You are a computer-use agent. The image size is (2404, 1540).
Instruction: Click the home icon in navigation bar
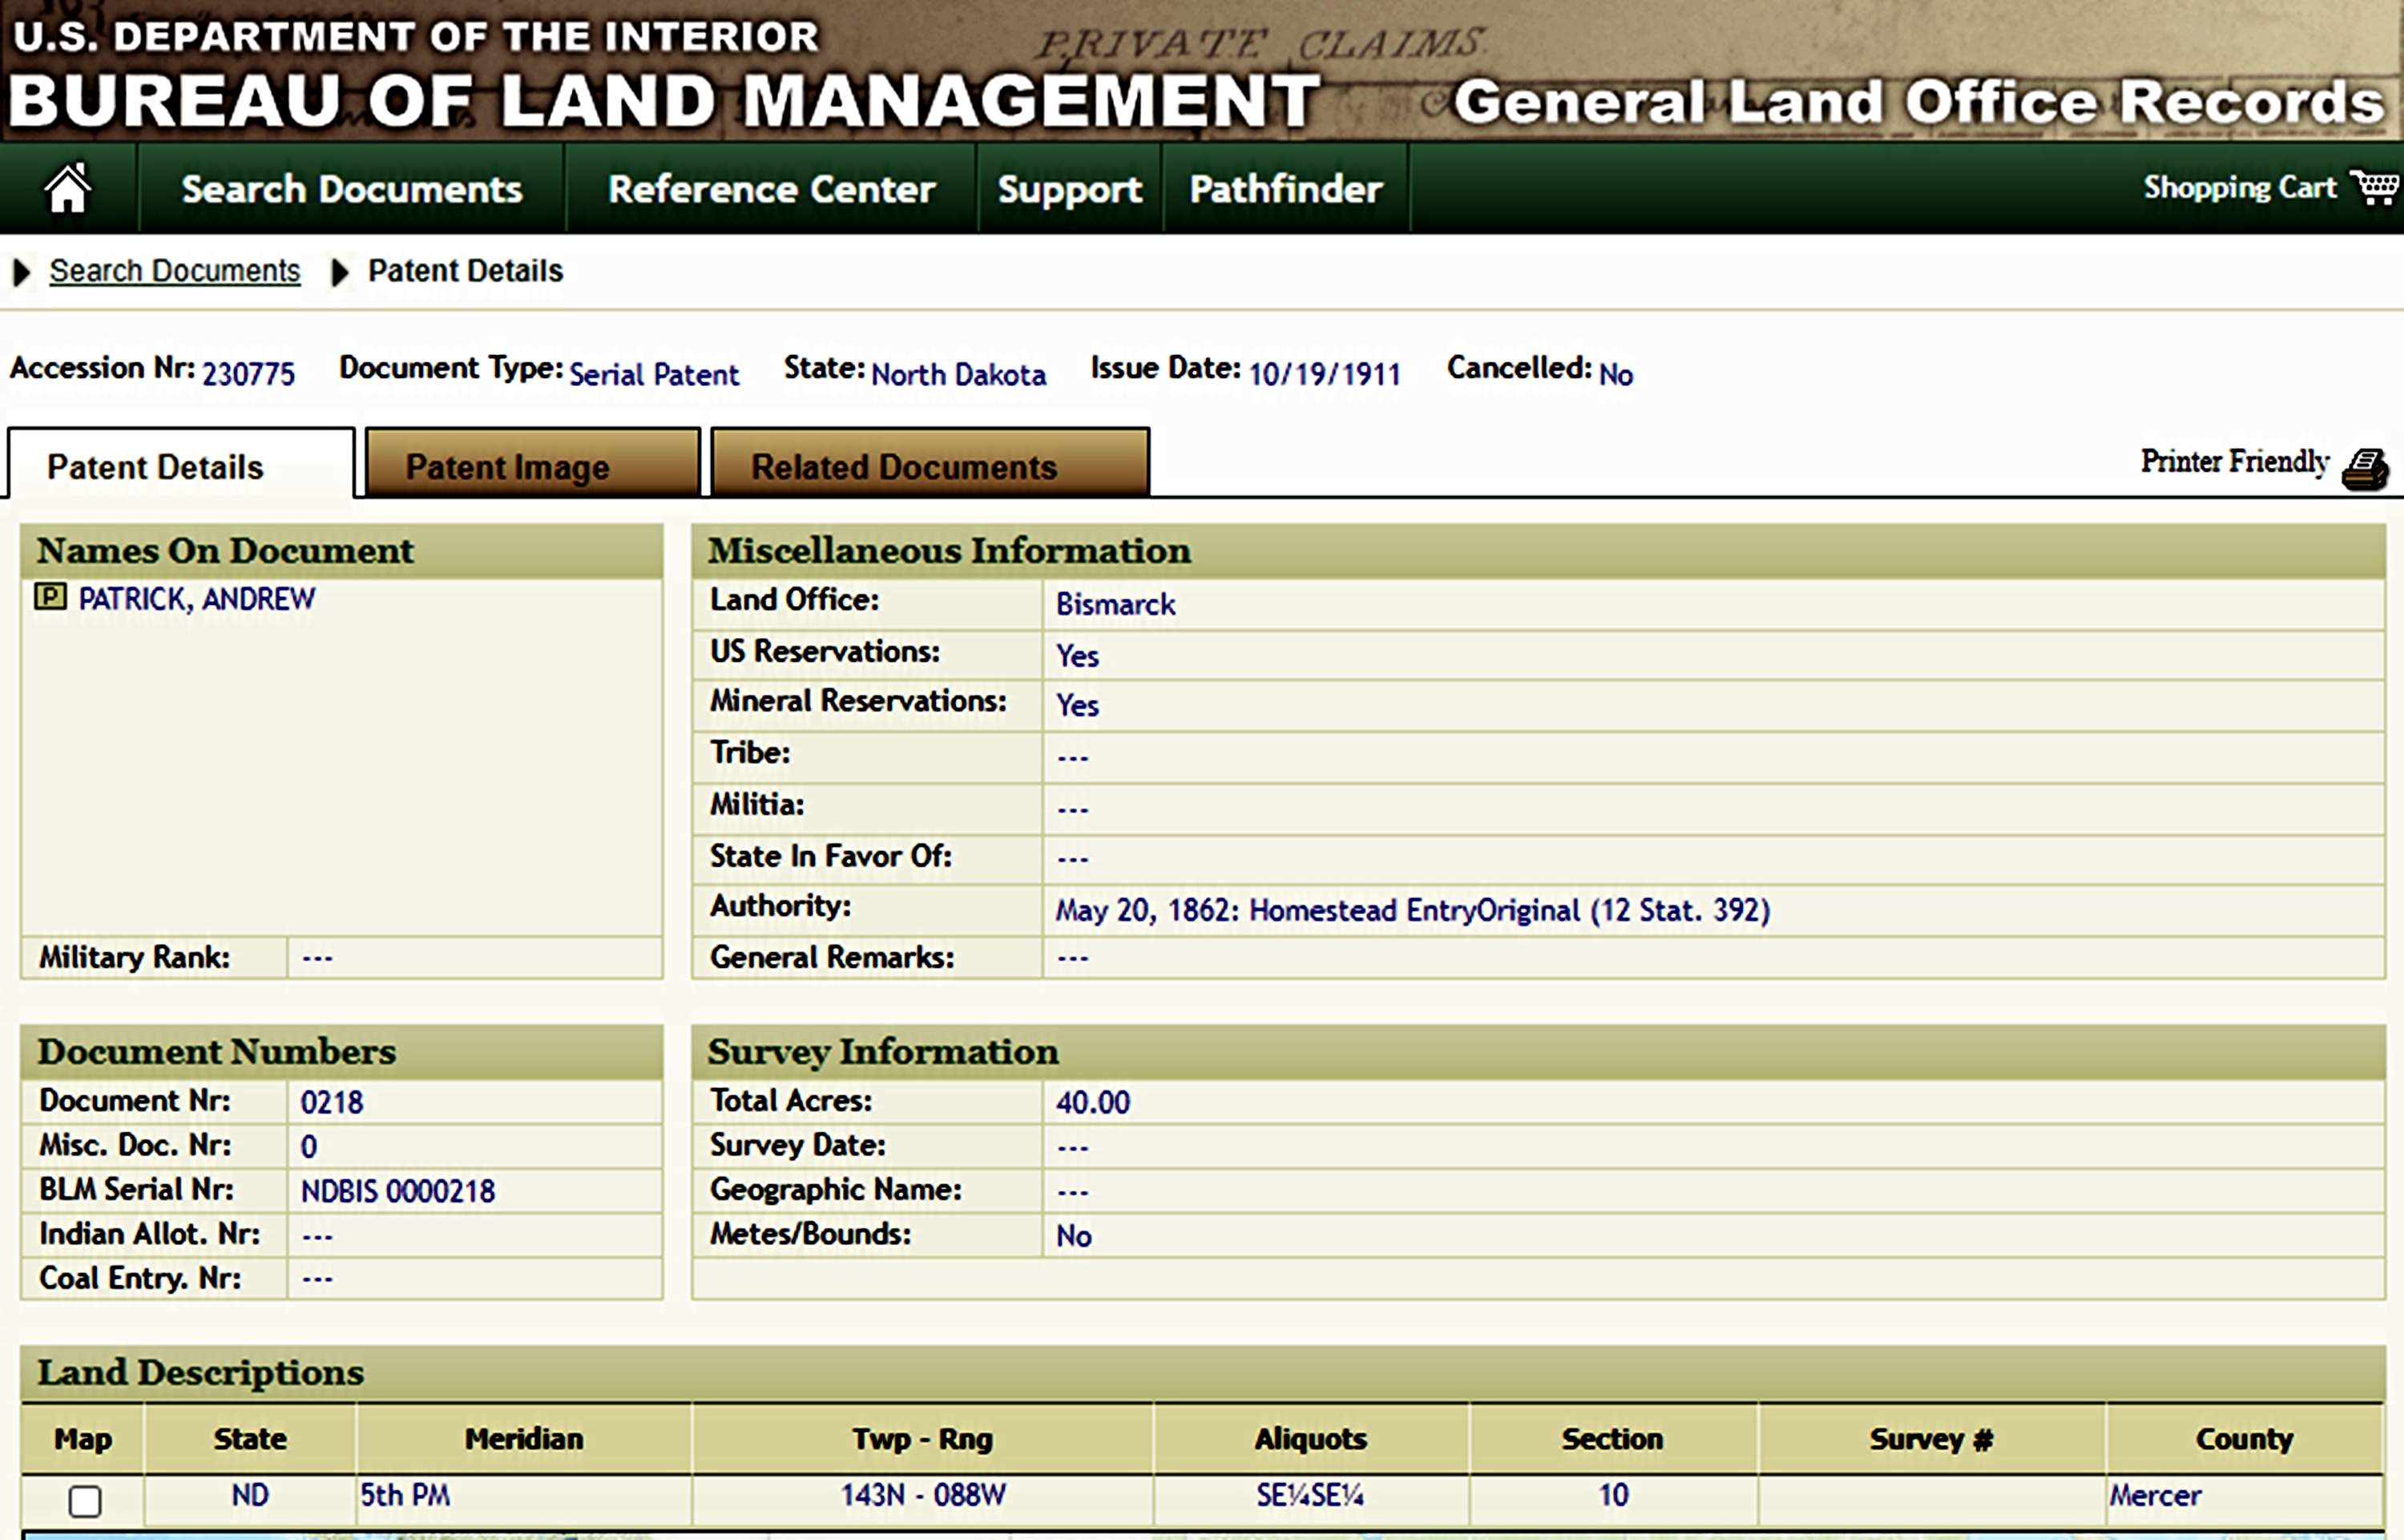coord(68,188)
